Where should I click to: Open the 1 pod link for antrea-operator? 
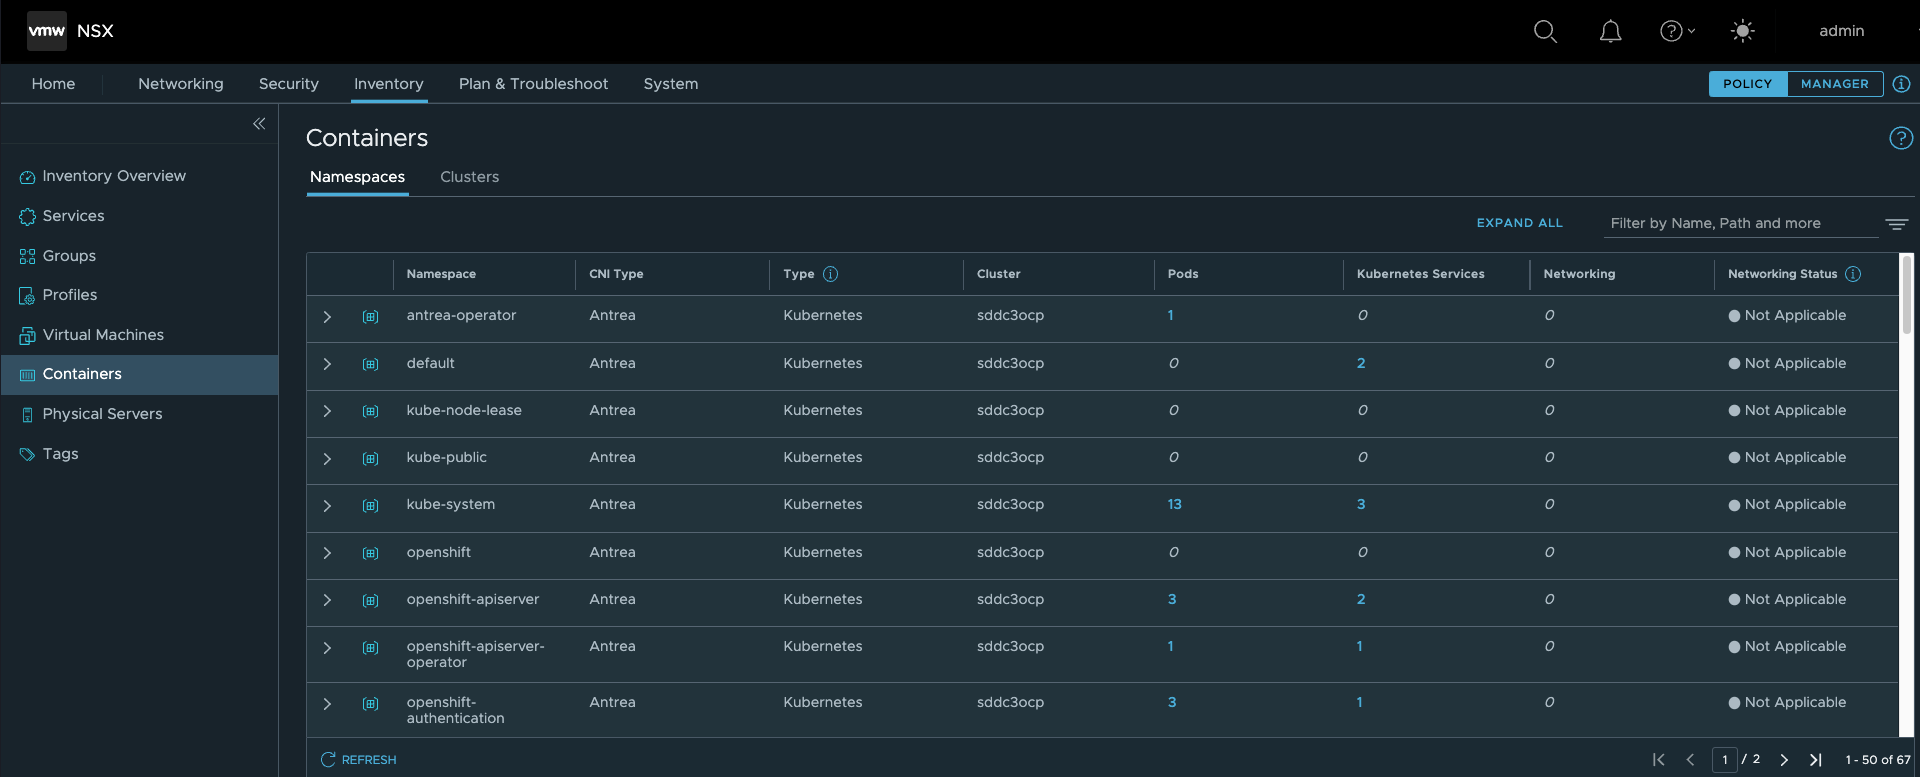(1170, 315)
